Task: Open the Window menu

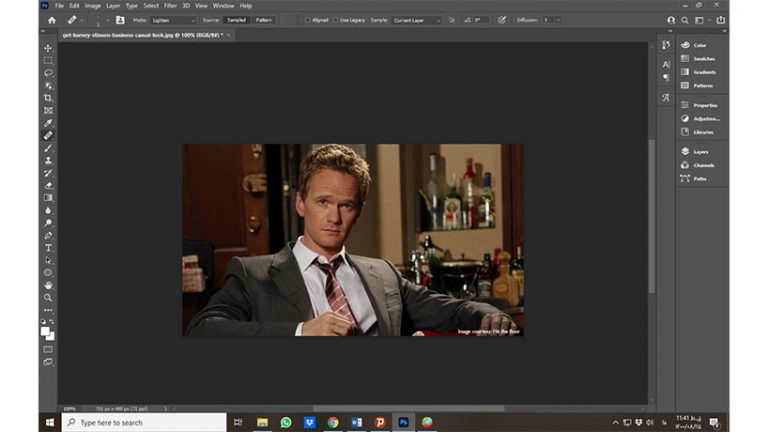Action: (223, 6)
